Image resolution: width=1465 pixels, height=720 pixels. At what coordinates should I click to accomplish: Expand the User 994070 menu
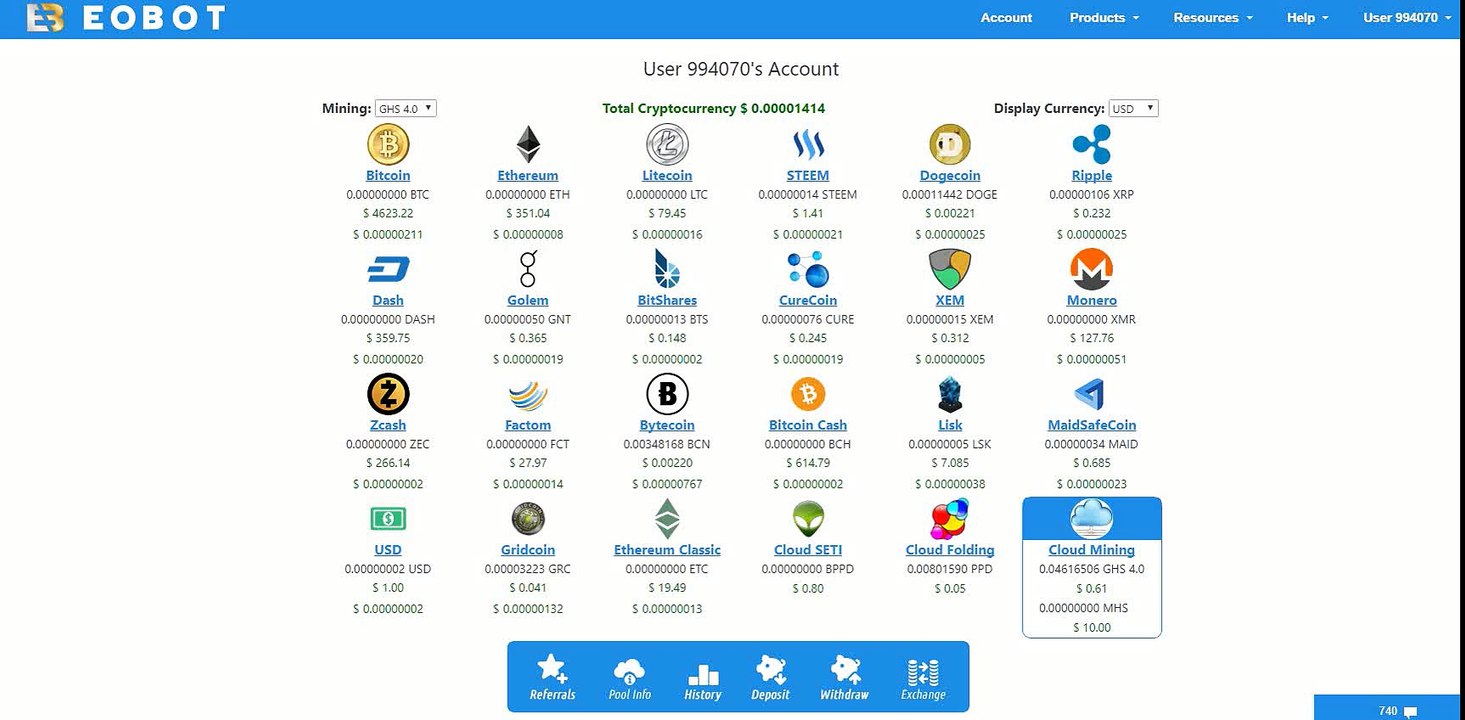(x=1407, y=18)
